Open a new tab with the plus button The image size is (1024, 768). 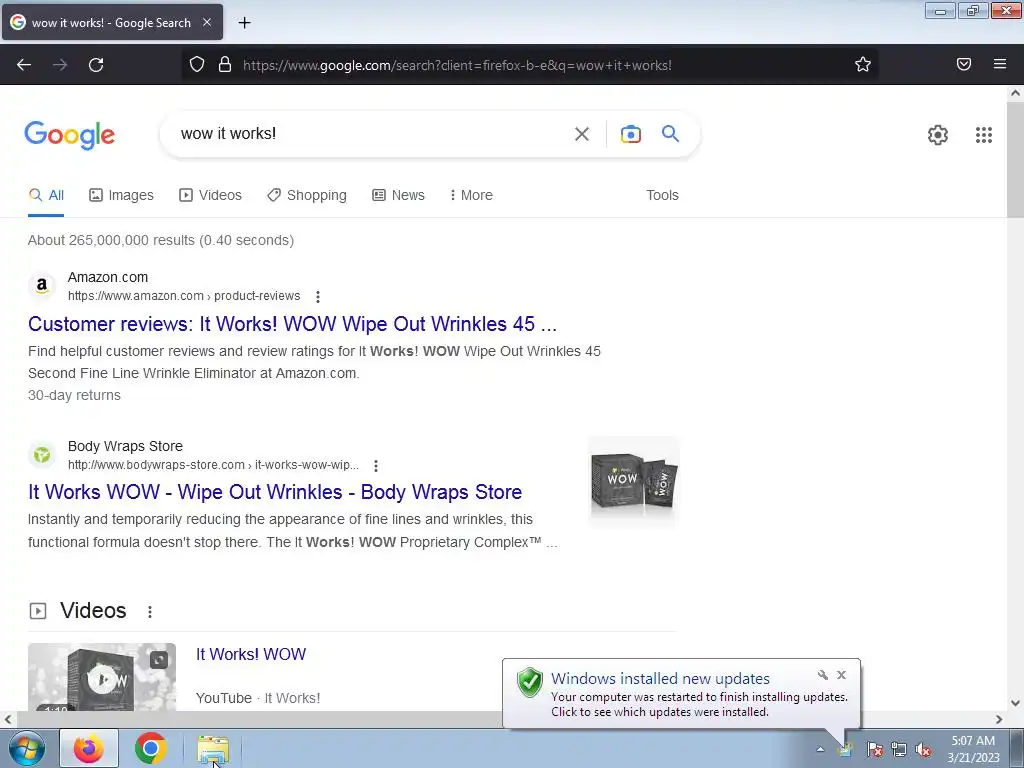[x=244, y=23]
